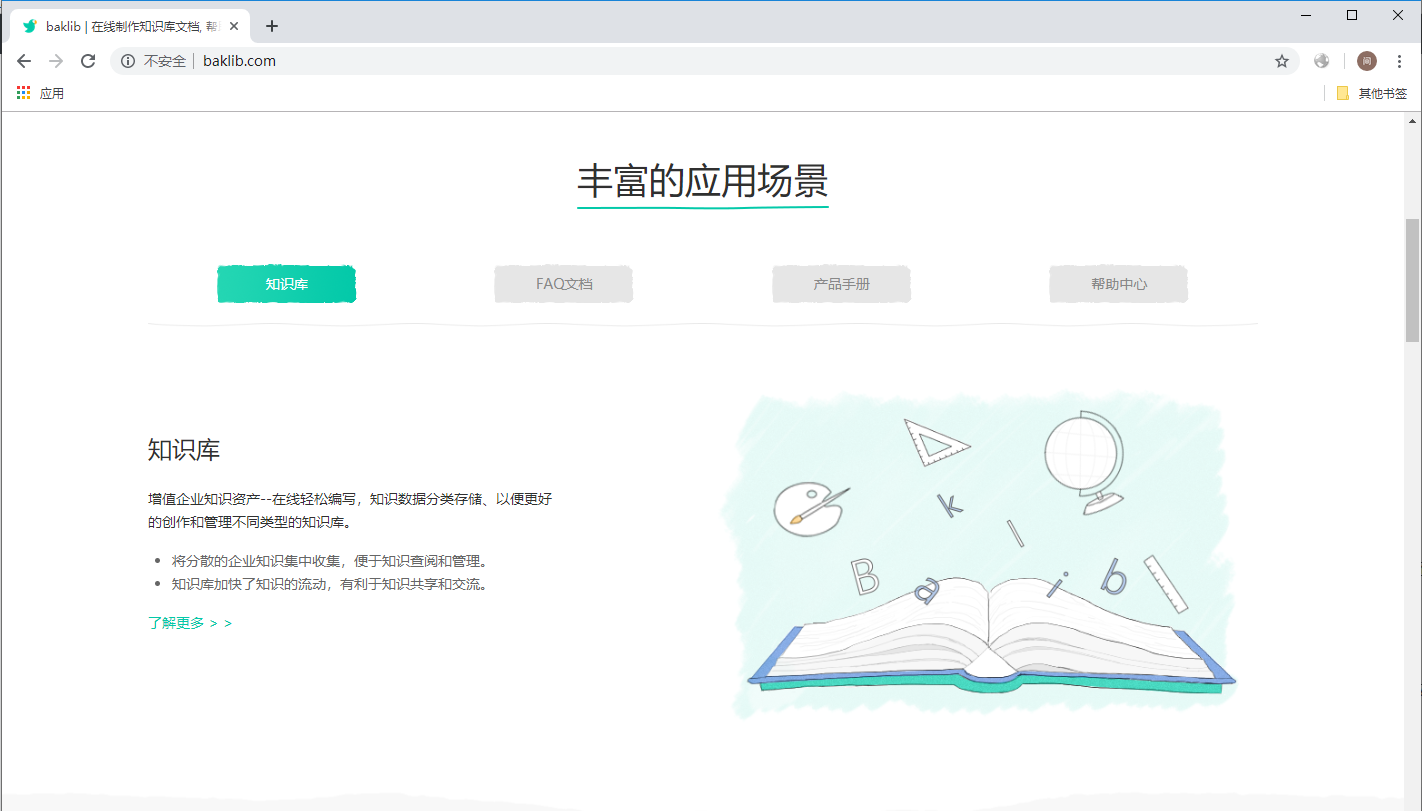The image size is (1422, 811).
Task: Click the browser back arrow
Action: tap(24, 61)
